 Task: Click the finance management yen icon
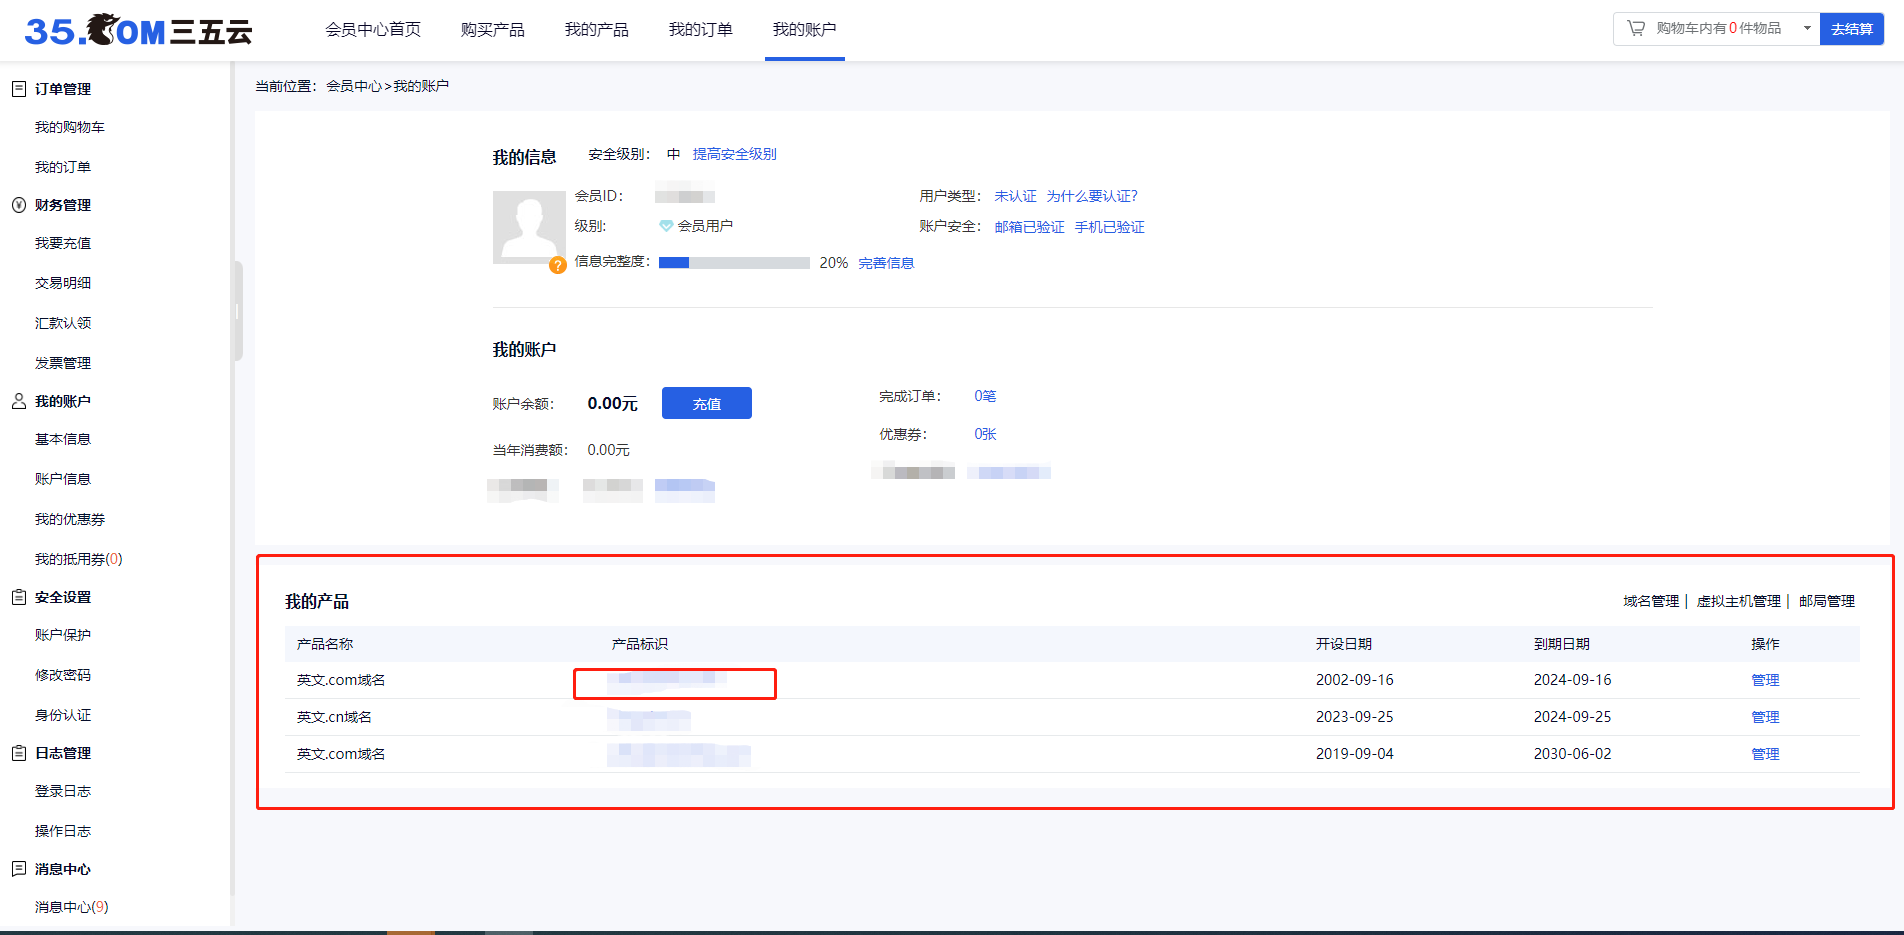(x=18, y=205)
